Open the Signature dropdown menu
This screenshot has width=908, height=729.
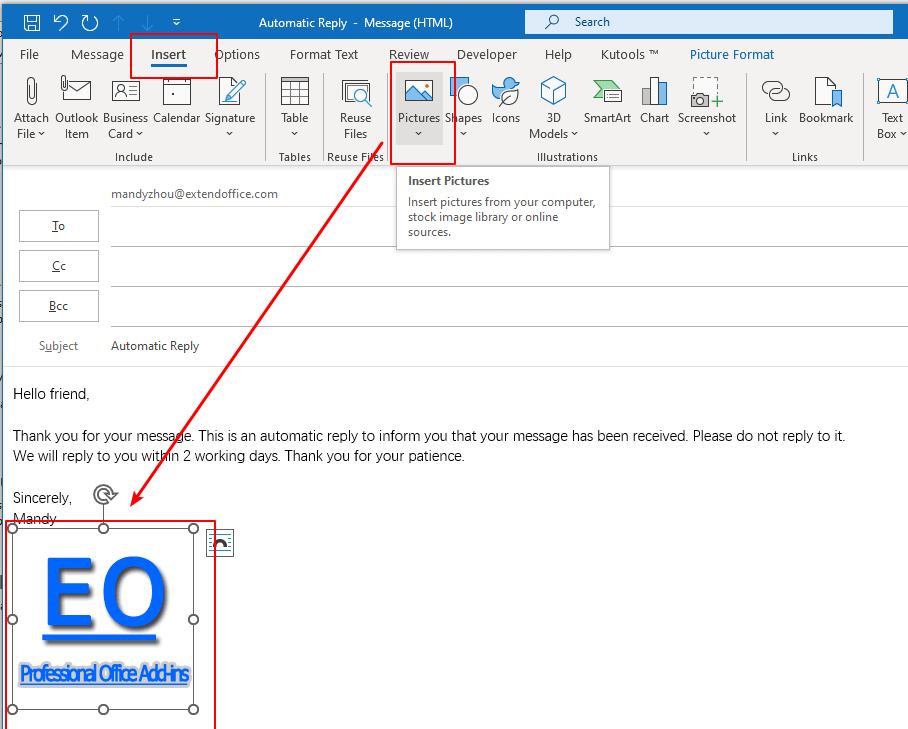pyautogui.click(x=230, y=133)
